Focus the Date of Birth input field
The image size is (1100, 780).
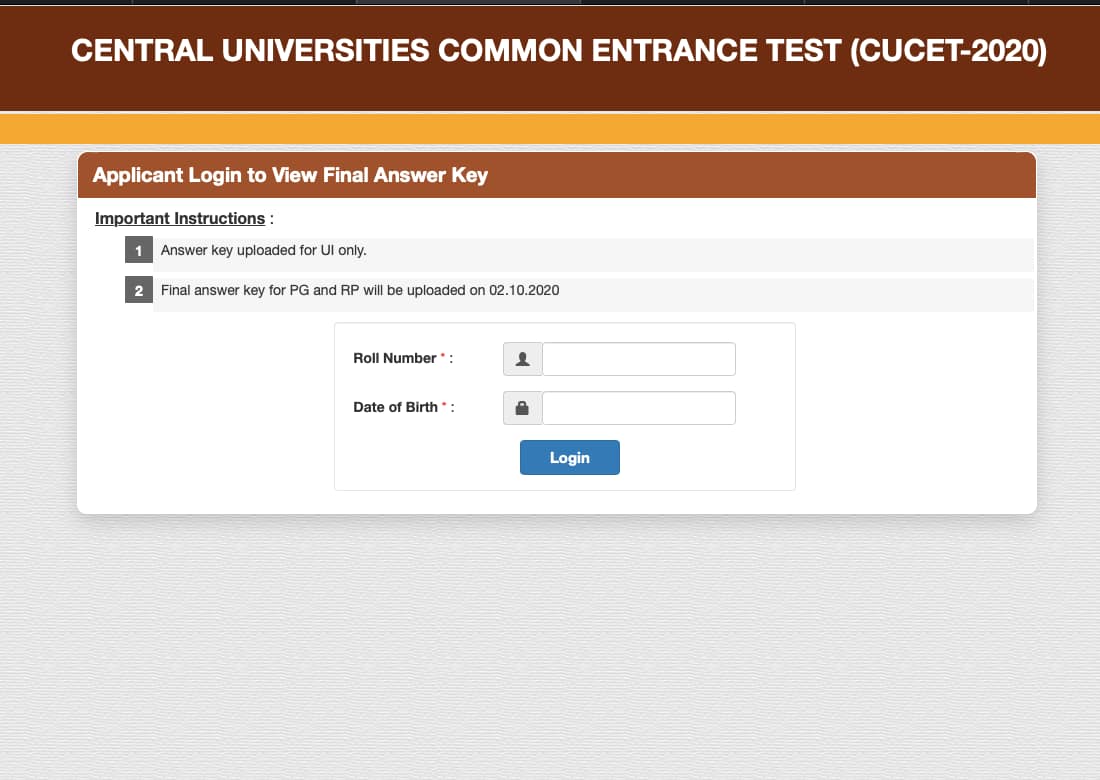pyautogui.click(x=638, y=408)
